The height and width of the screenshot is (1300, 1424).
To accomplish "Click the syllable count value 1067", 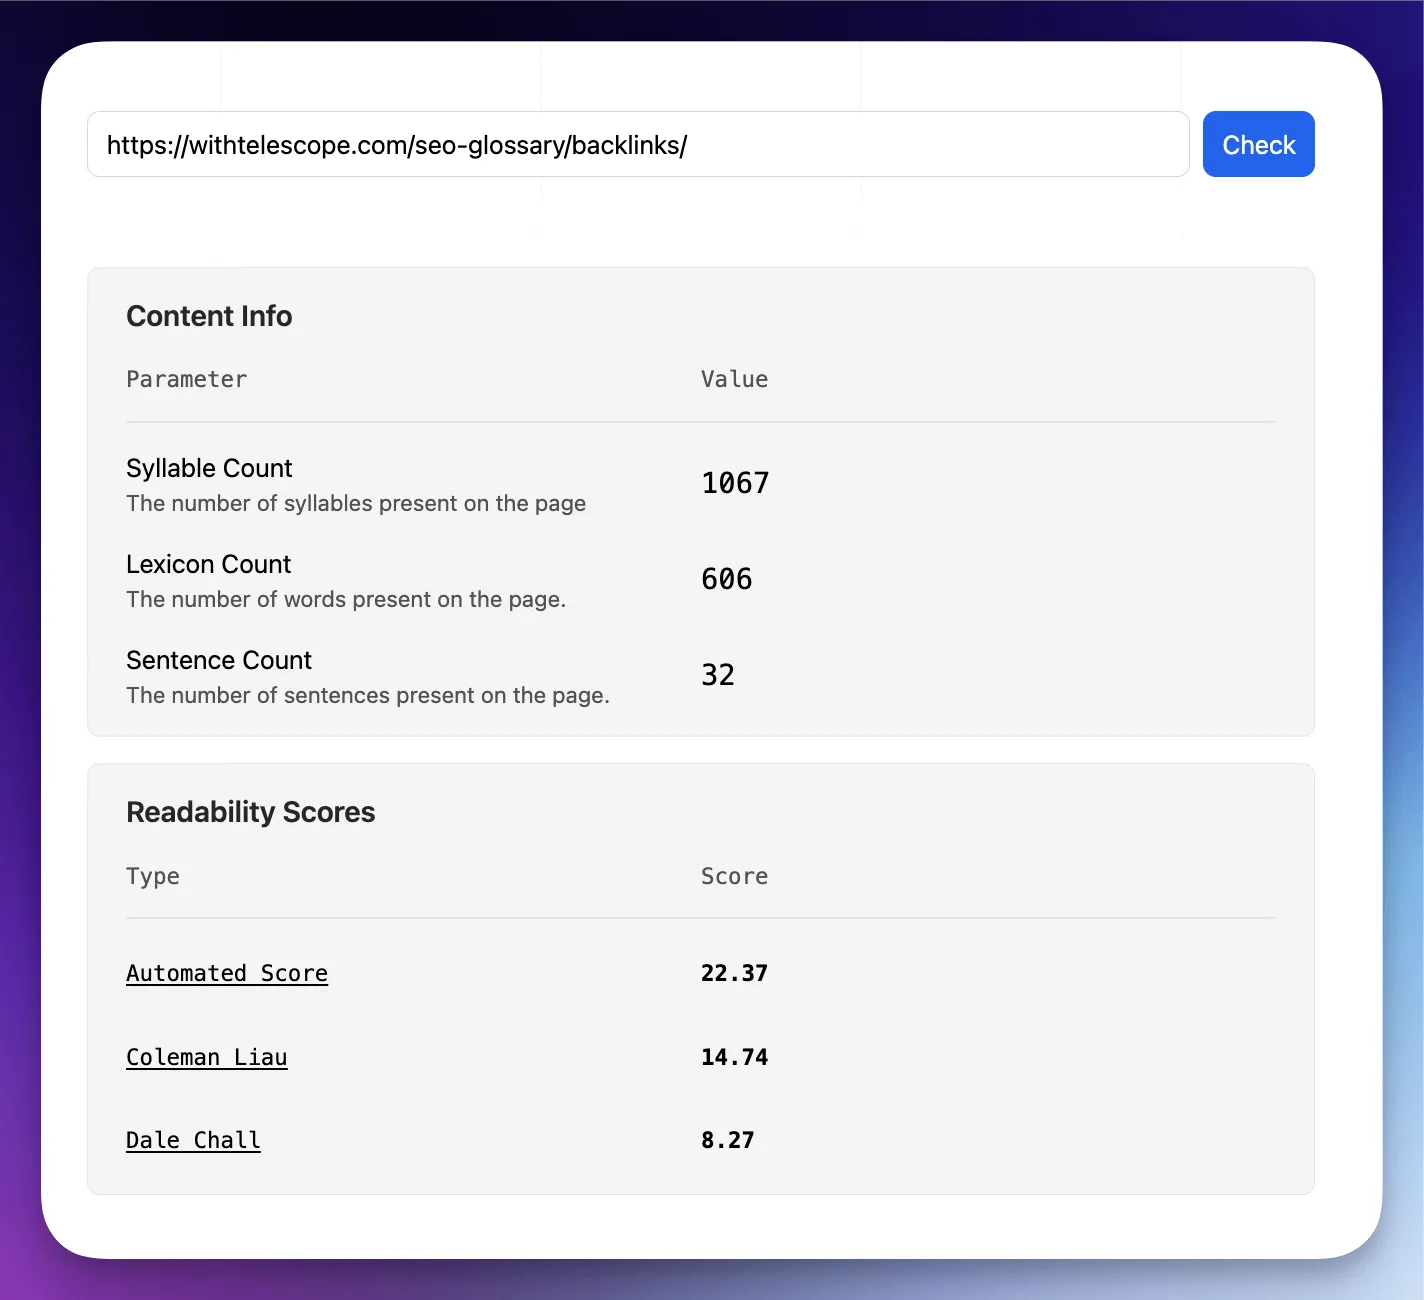I will point(734,482).
